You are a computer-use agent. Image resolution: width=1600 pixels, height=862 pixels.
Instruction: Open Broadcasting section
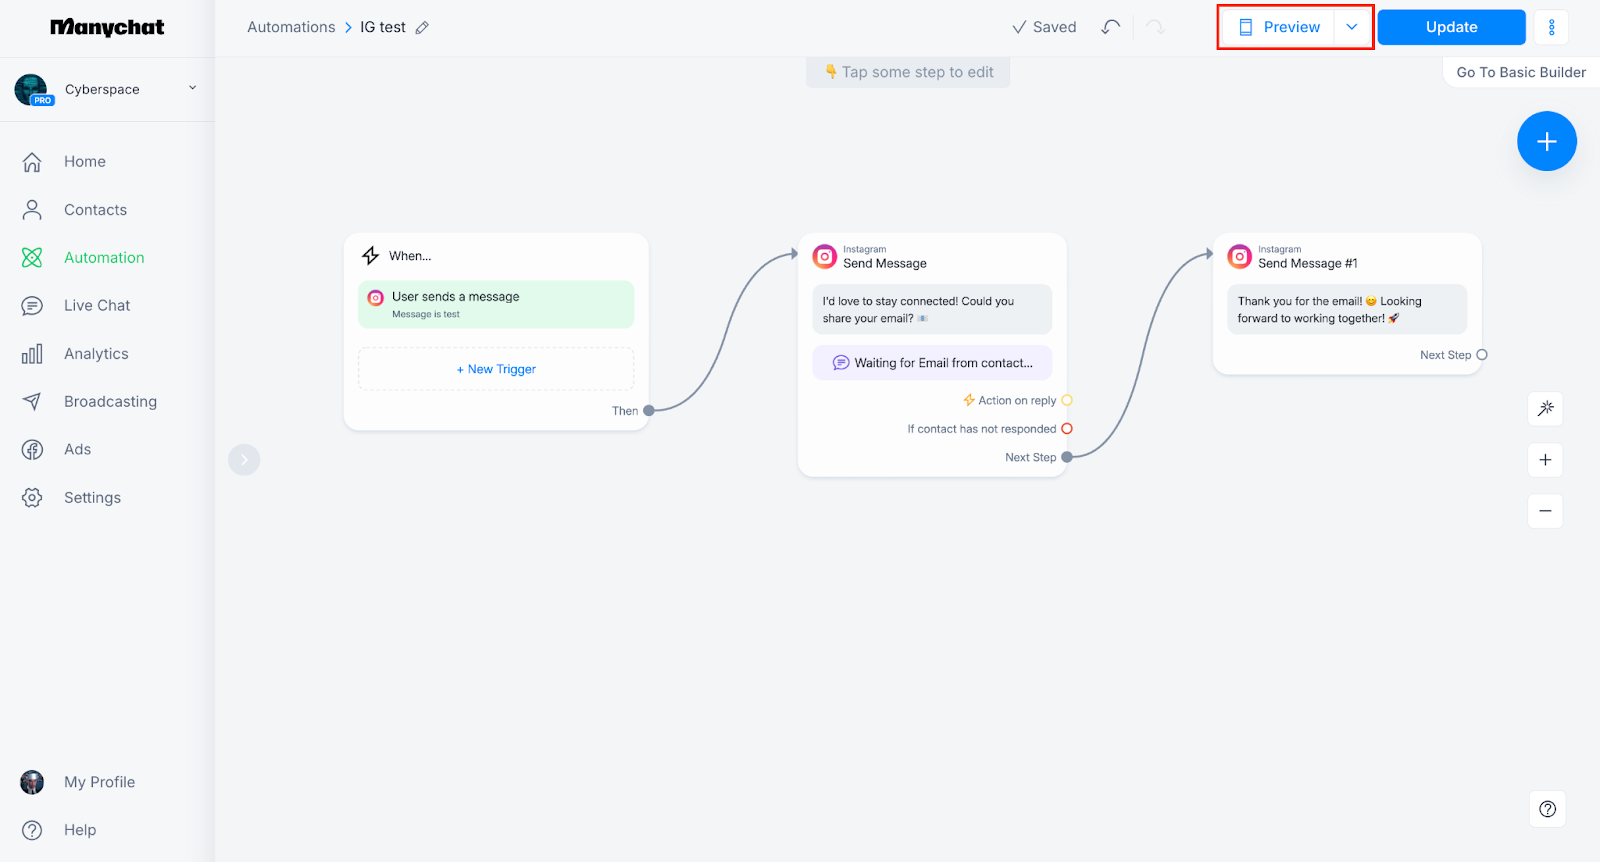coord(111,401)
